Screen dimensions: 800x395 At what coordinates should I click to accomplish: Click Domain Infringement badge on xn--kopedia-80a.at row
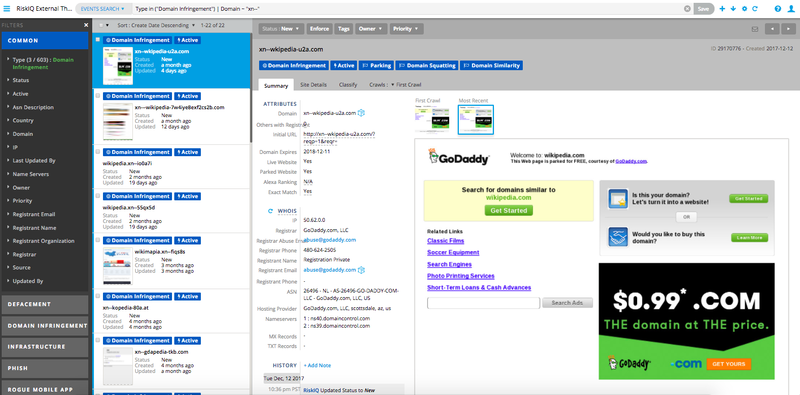click(x=137, y=297)
